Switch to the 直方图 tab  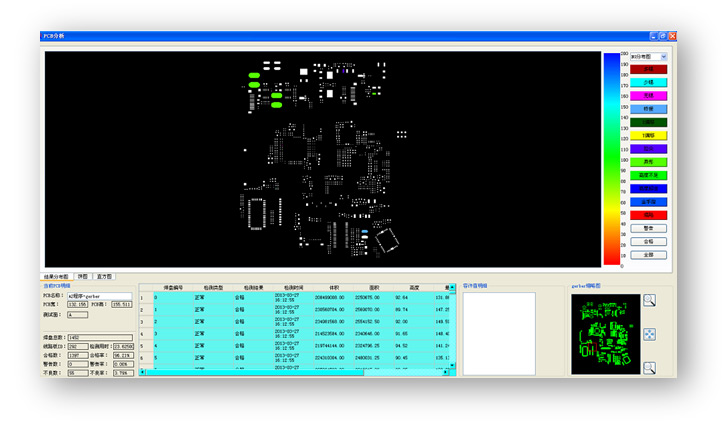[104, 276]
